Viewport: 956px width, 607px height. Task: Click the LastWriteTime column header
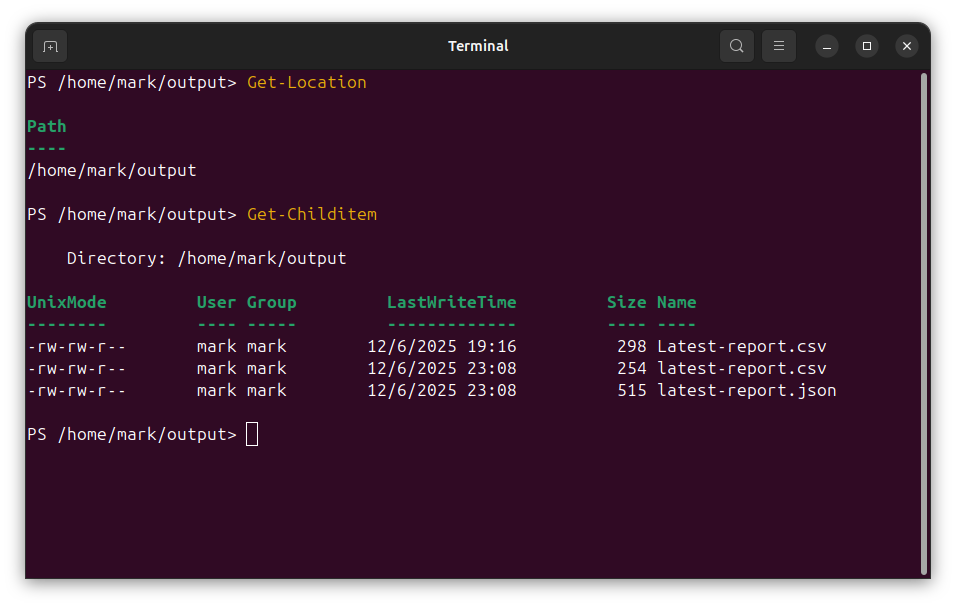451,302
